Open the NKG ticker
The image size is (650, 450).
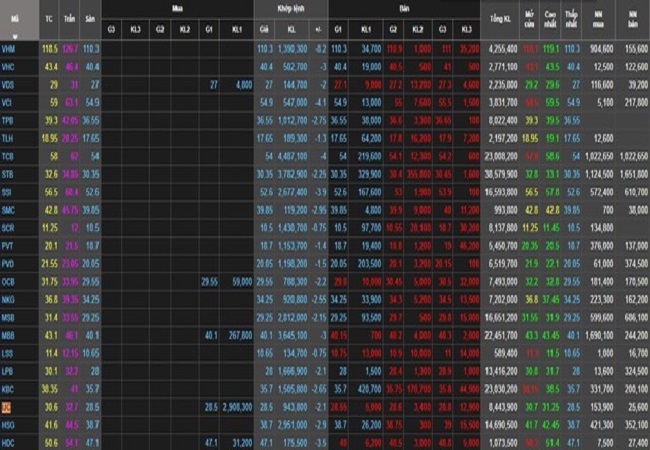(x=7, y=300)
